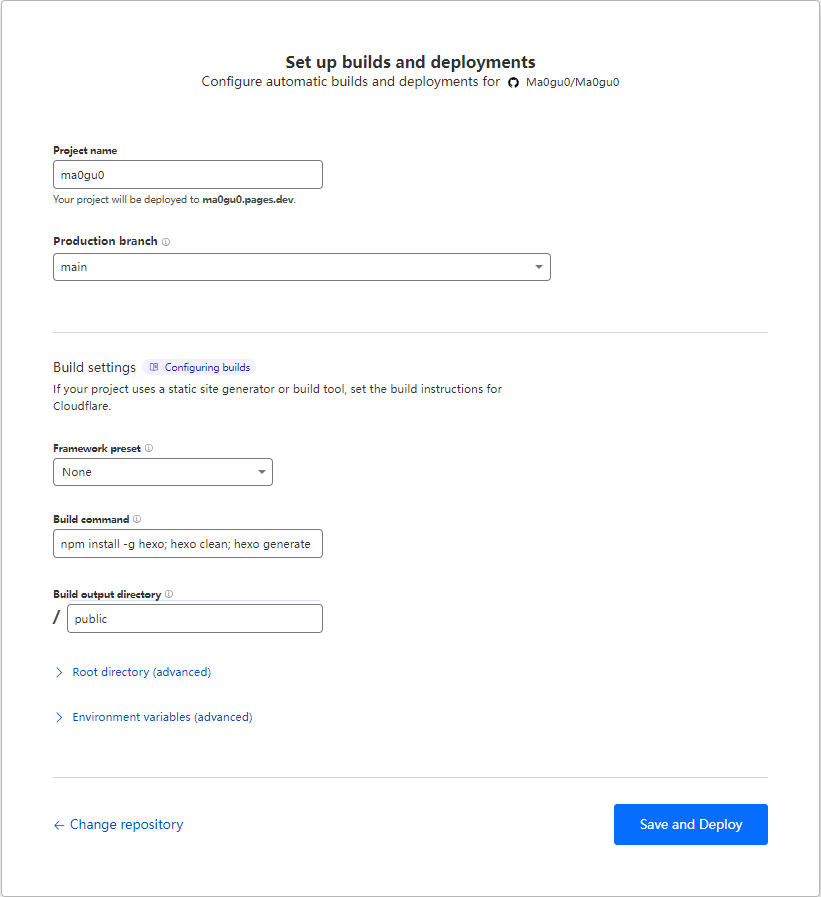The width and height of the screenshot is (821, 897).
Task: Click the left arrow icon before Change repository
Action: 58,825
